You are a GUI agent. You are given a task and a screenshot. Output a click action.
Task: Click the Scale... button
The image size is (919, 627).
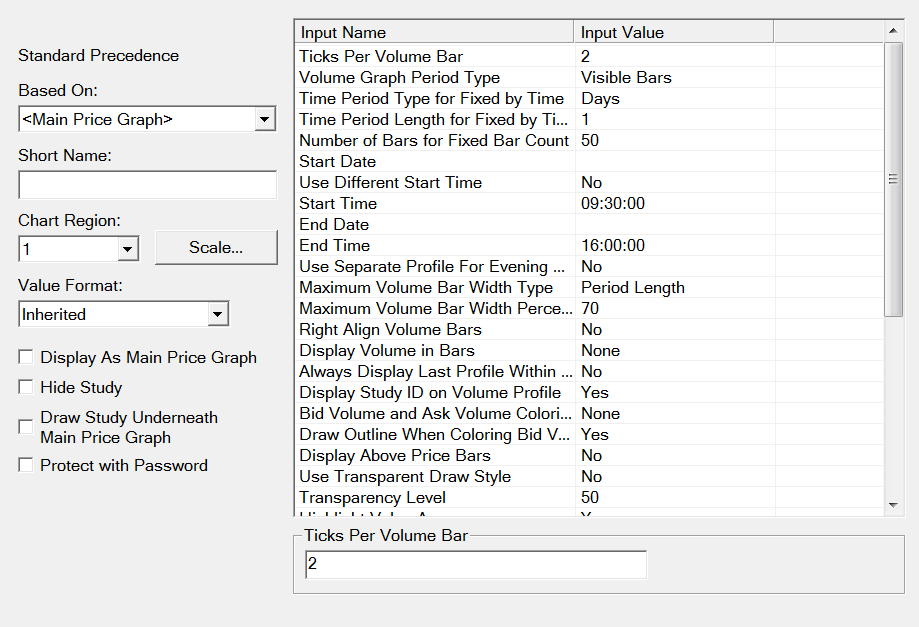(x=216, y=247)
